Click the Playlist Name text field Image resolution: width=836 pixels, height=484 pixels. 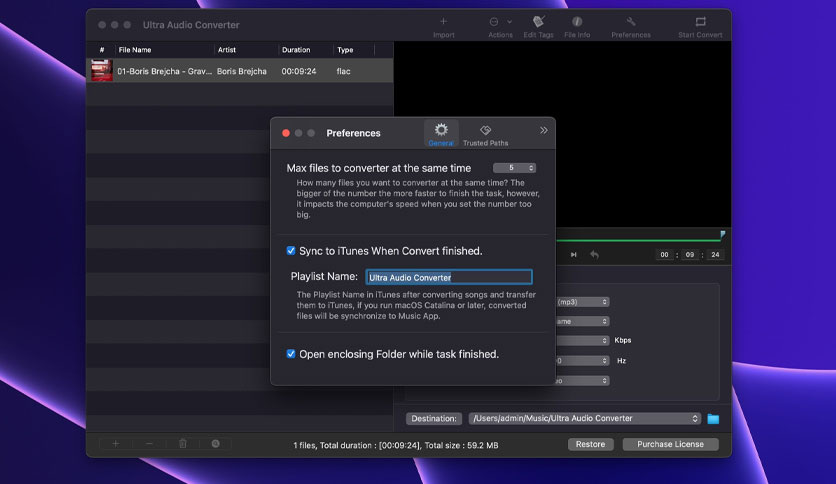click(x=449, y=277)
